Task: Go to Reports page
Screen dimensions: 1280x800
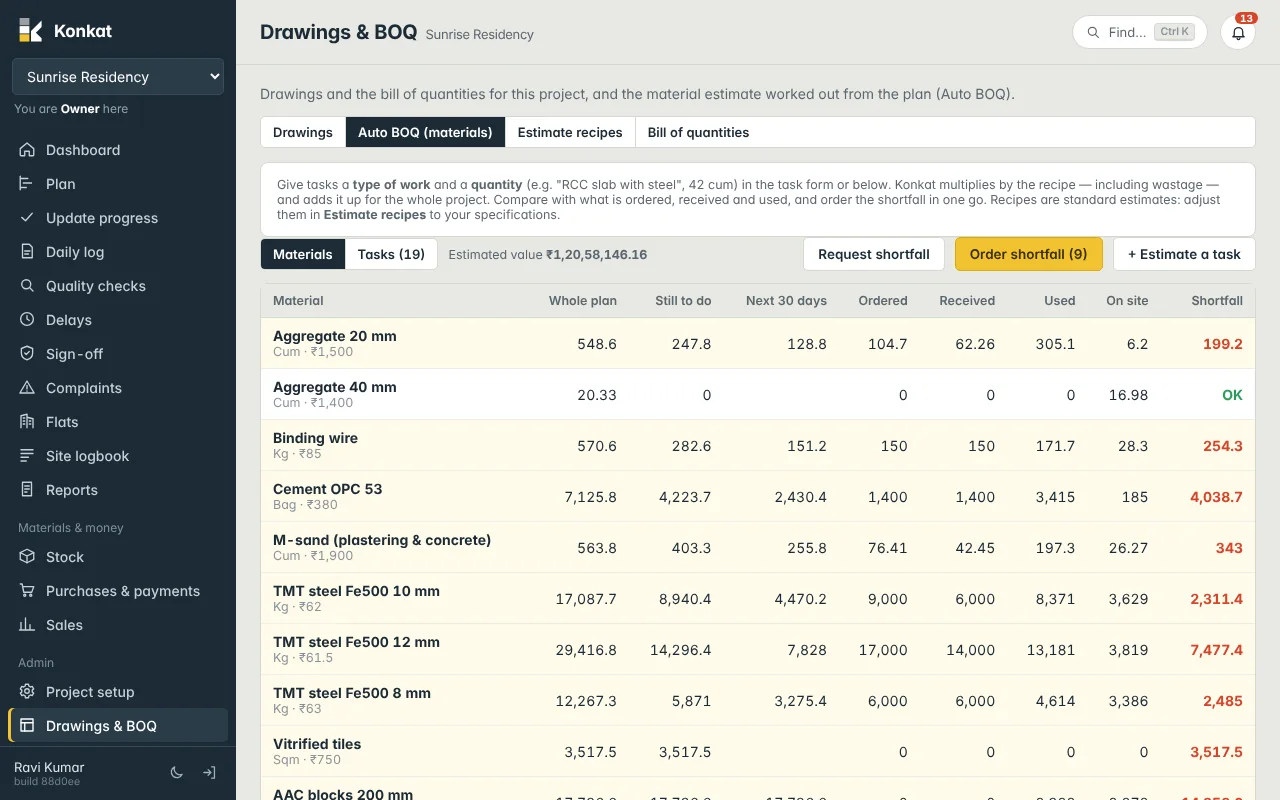Action: click(118, 490)
